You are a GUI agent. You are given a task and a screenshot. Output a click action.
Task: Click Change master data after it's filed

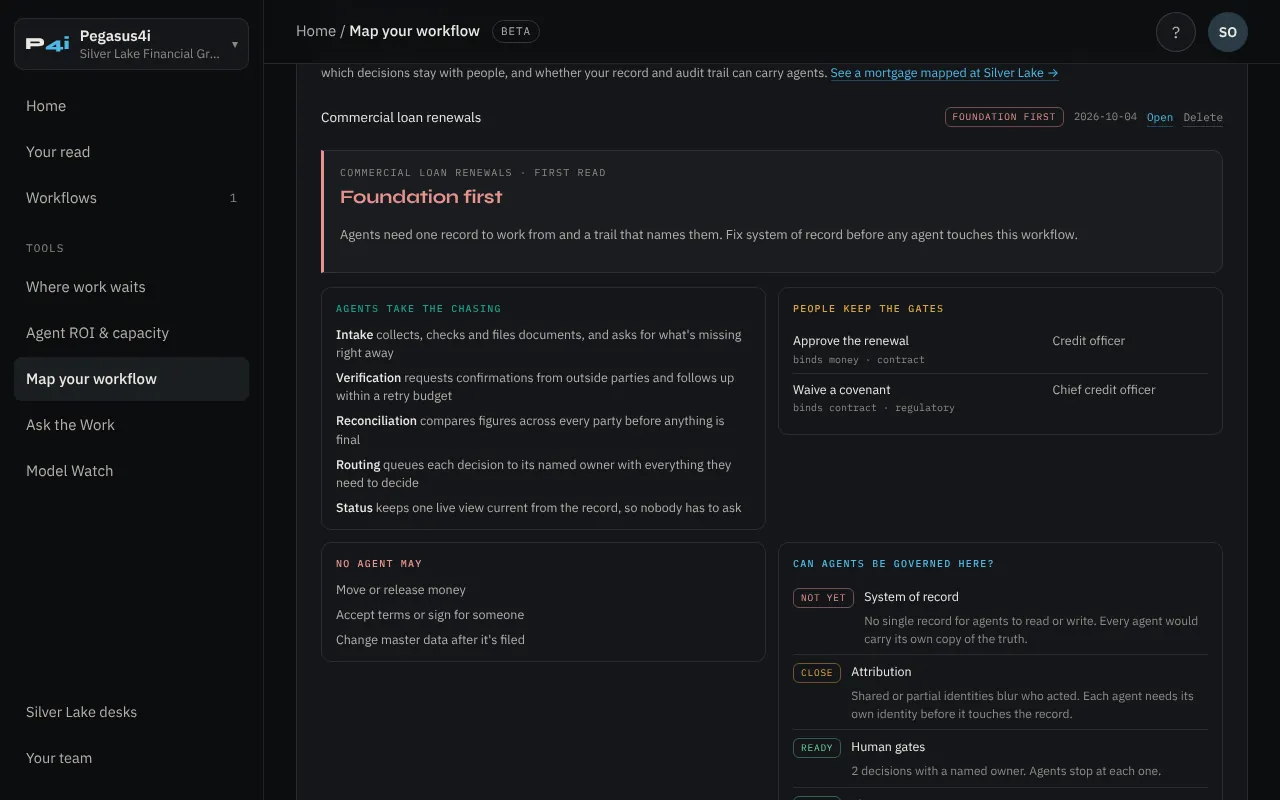point(430,640)
